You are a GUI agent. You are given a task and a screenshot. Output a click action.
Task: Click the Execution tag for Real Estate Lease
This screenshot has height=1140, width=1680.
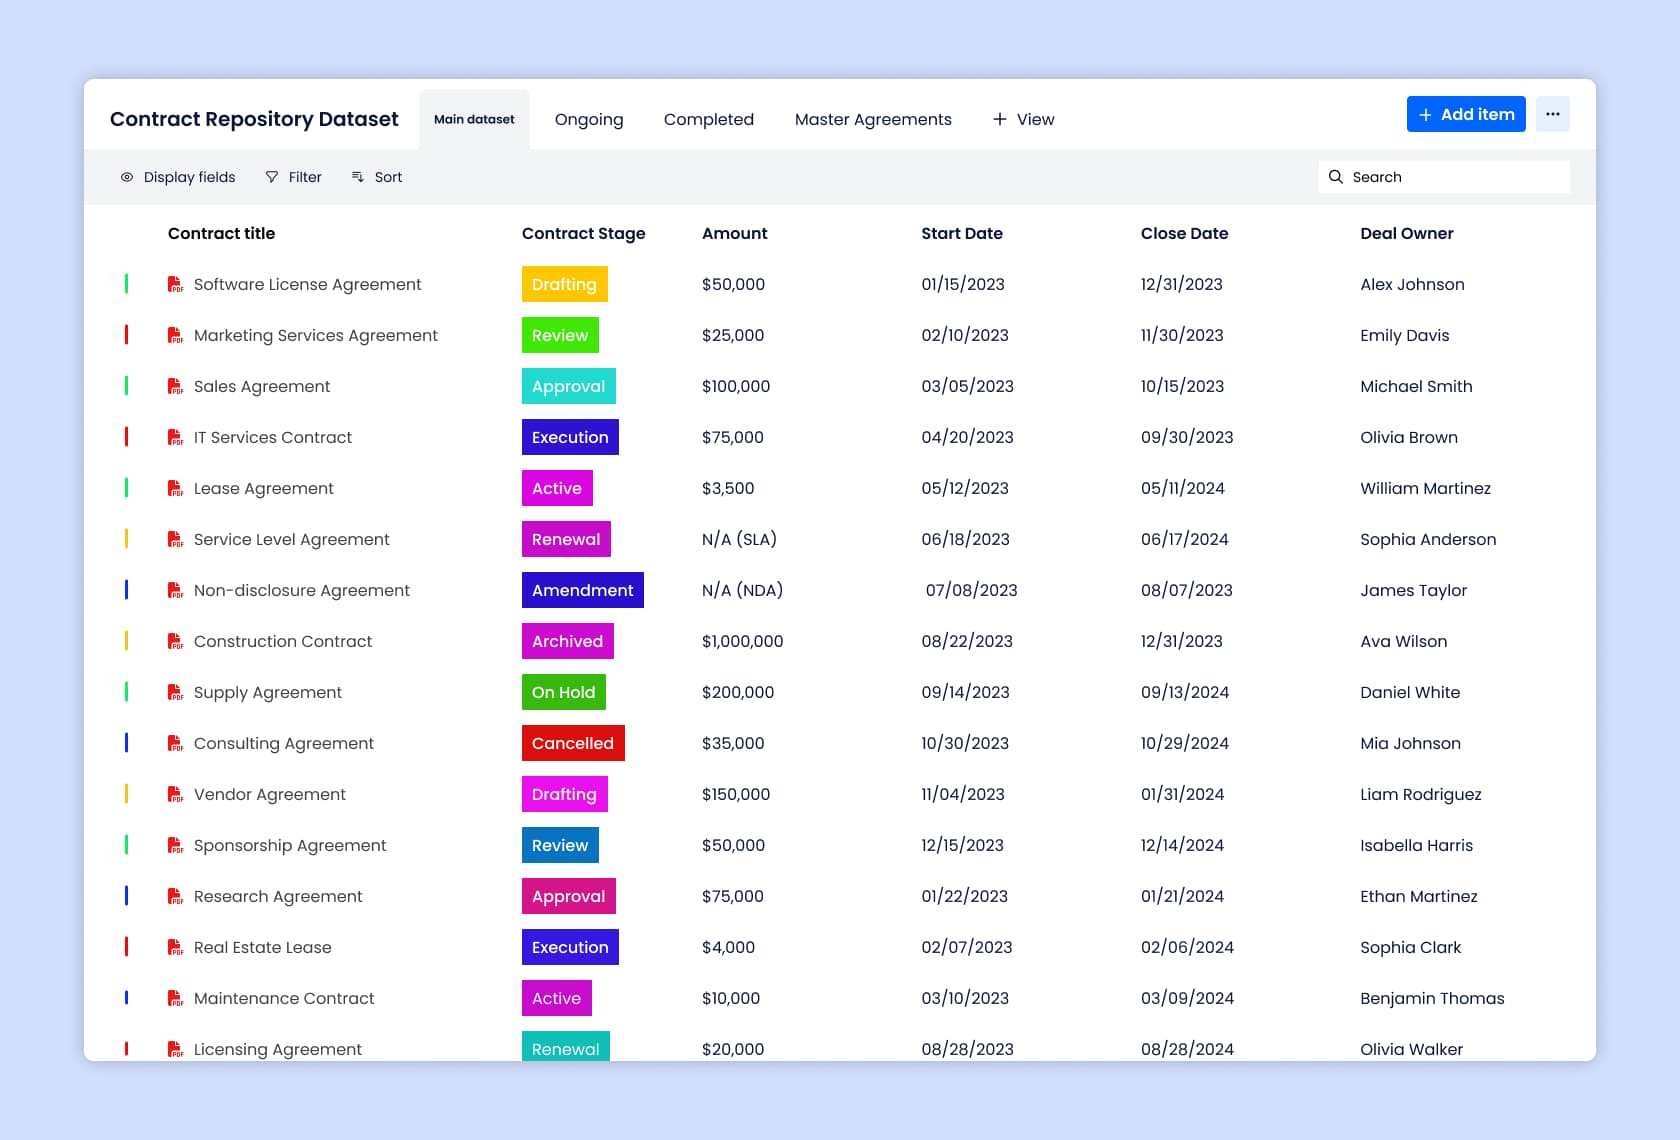570,947
